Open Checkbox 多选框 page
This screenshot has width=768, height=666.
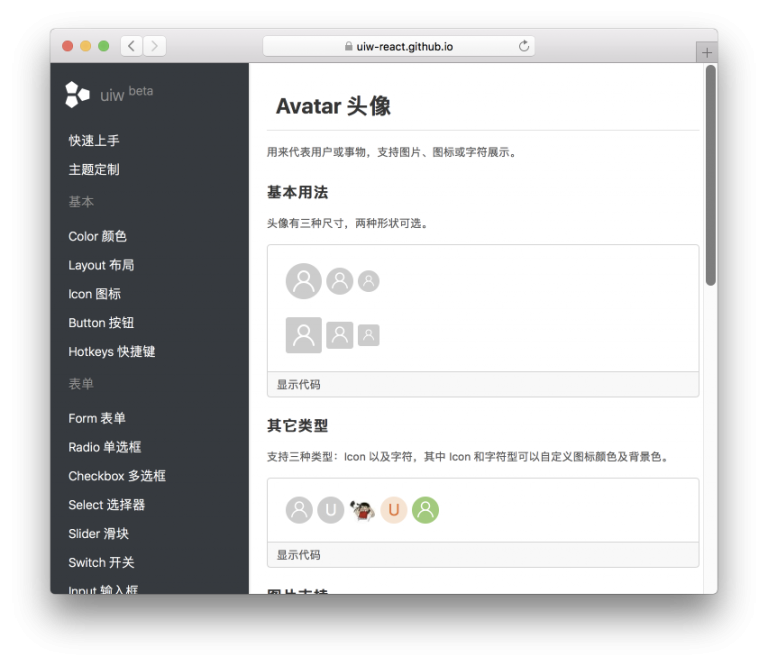click(117, 476)
